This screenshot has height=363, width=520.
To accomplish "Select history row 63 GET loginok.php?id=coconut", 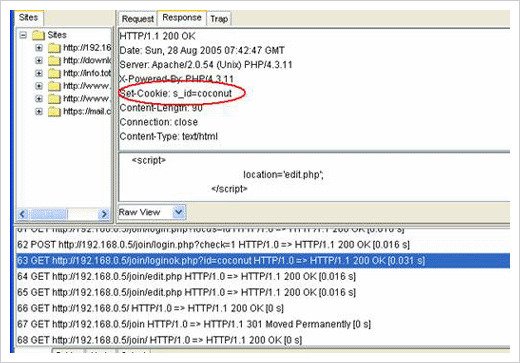I will (263, 260).
